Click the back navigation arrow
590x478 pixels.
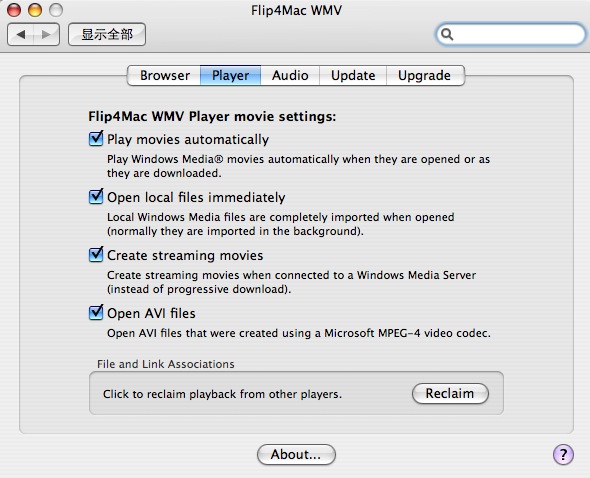click(x=21, y=35)
